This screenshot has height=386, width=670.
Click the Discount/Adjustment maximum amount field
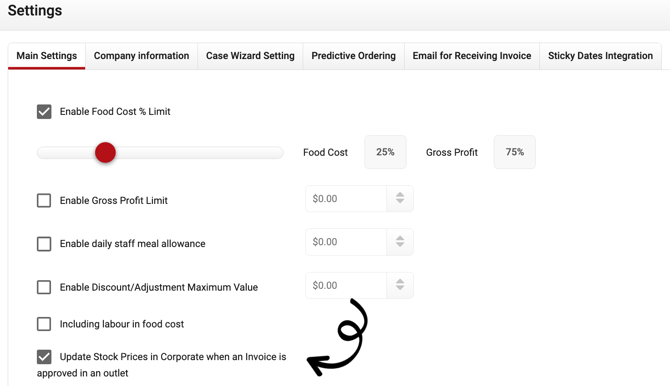point(346,286)
